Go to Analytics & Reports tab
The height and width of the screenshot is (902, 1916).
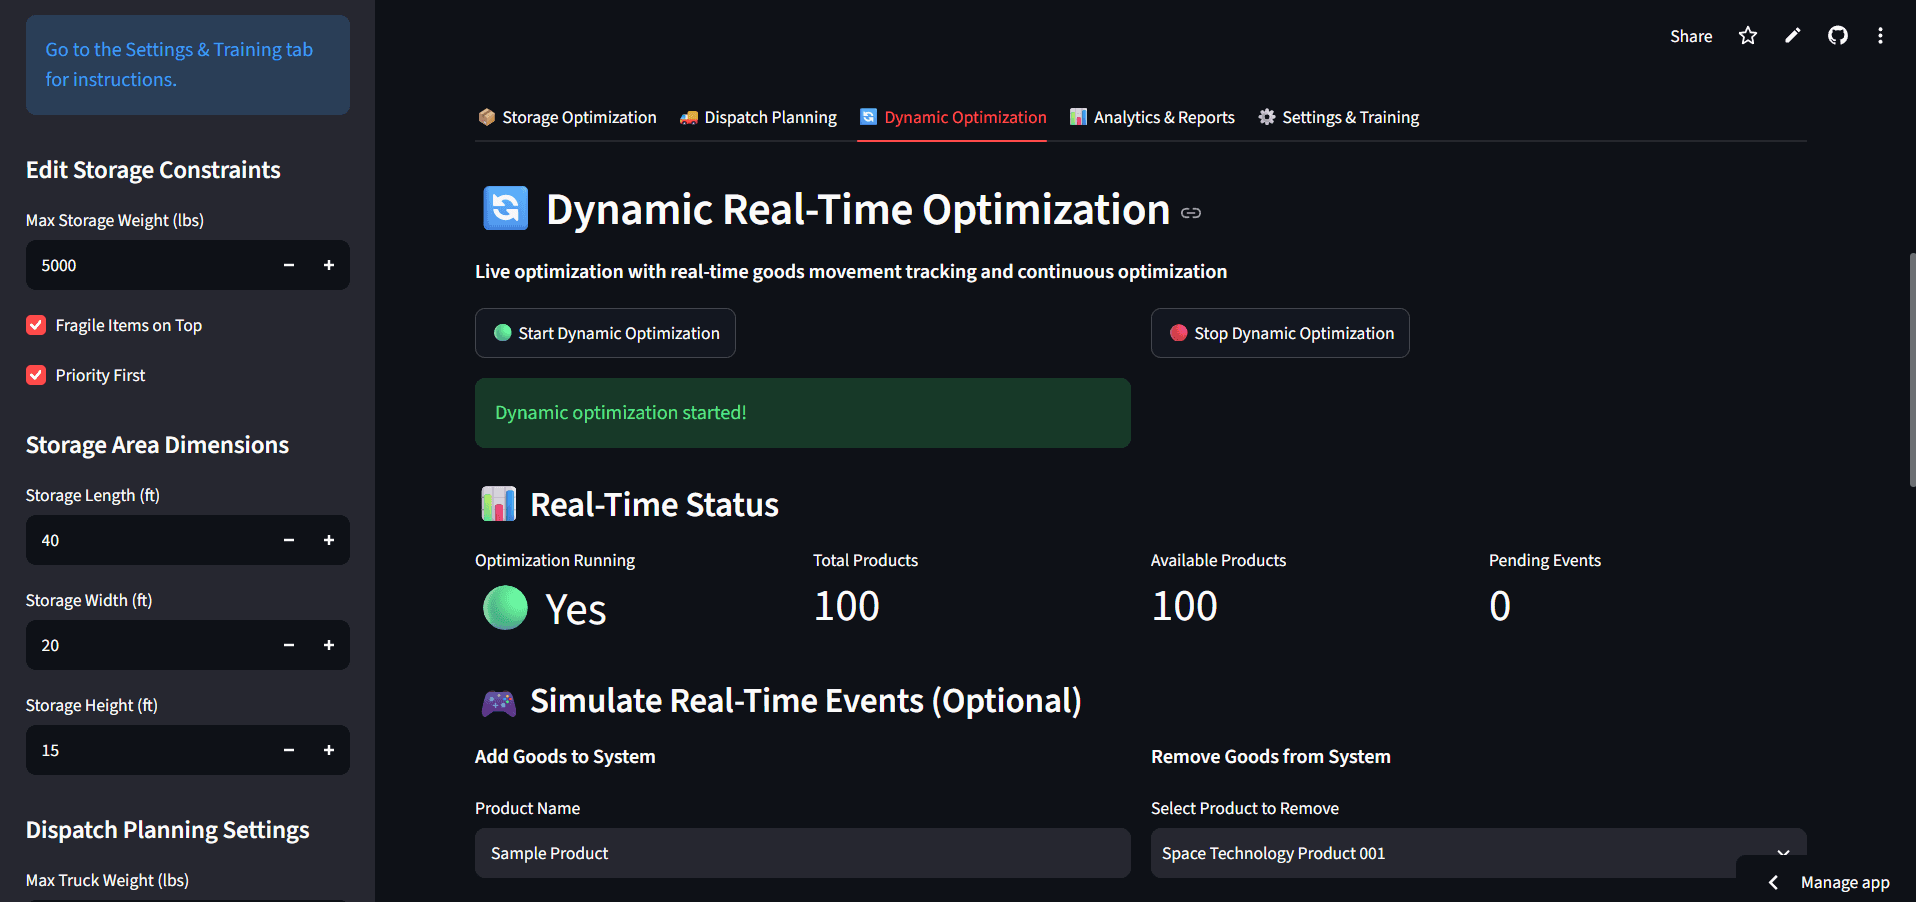pyautogui.click(x=1152, y=117)
